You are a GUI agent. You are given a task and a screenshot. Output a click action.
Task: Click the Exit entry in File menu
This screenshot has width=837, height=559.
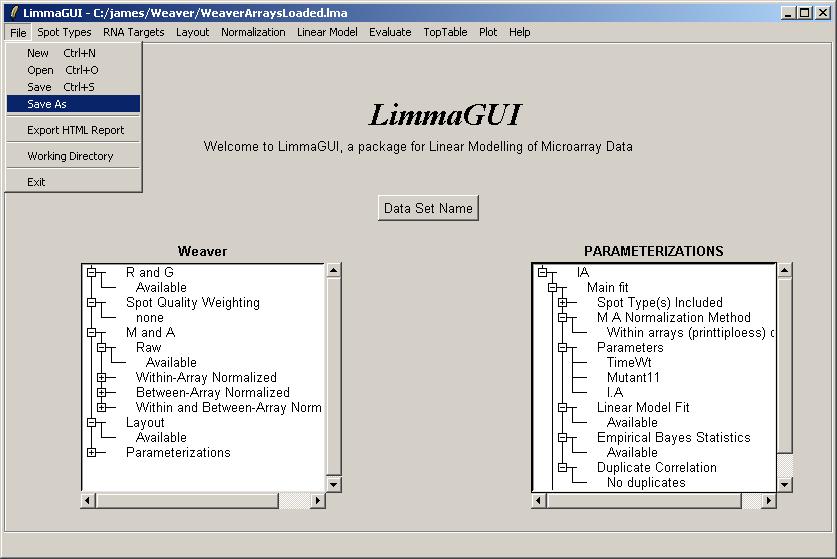(37, 182)
